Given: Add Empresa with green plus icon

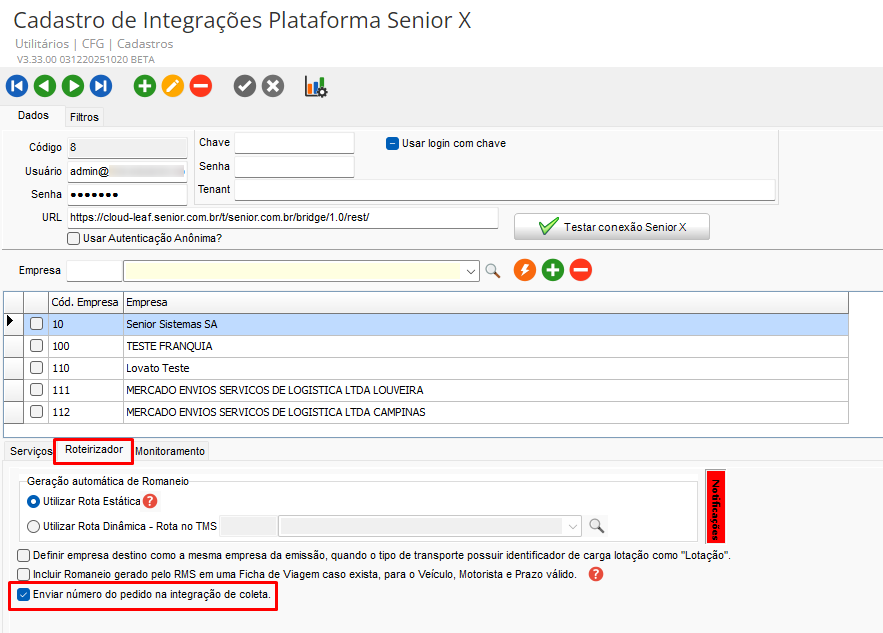Looking at the screenshot, I should [x=553, y=270].
